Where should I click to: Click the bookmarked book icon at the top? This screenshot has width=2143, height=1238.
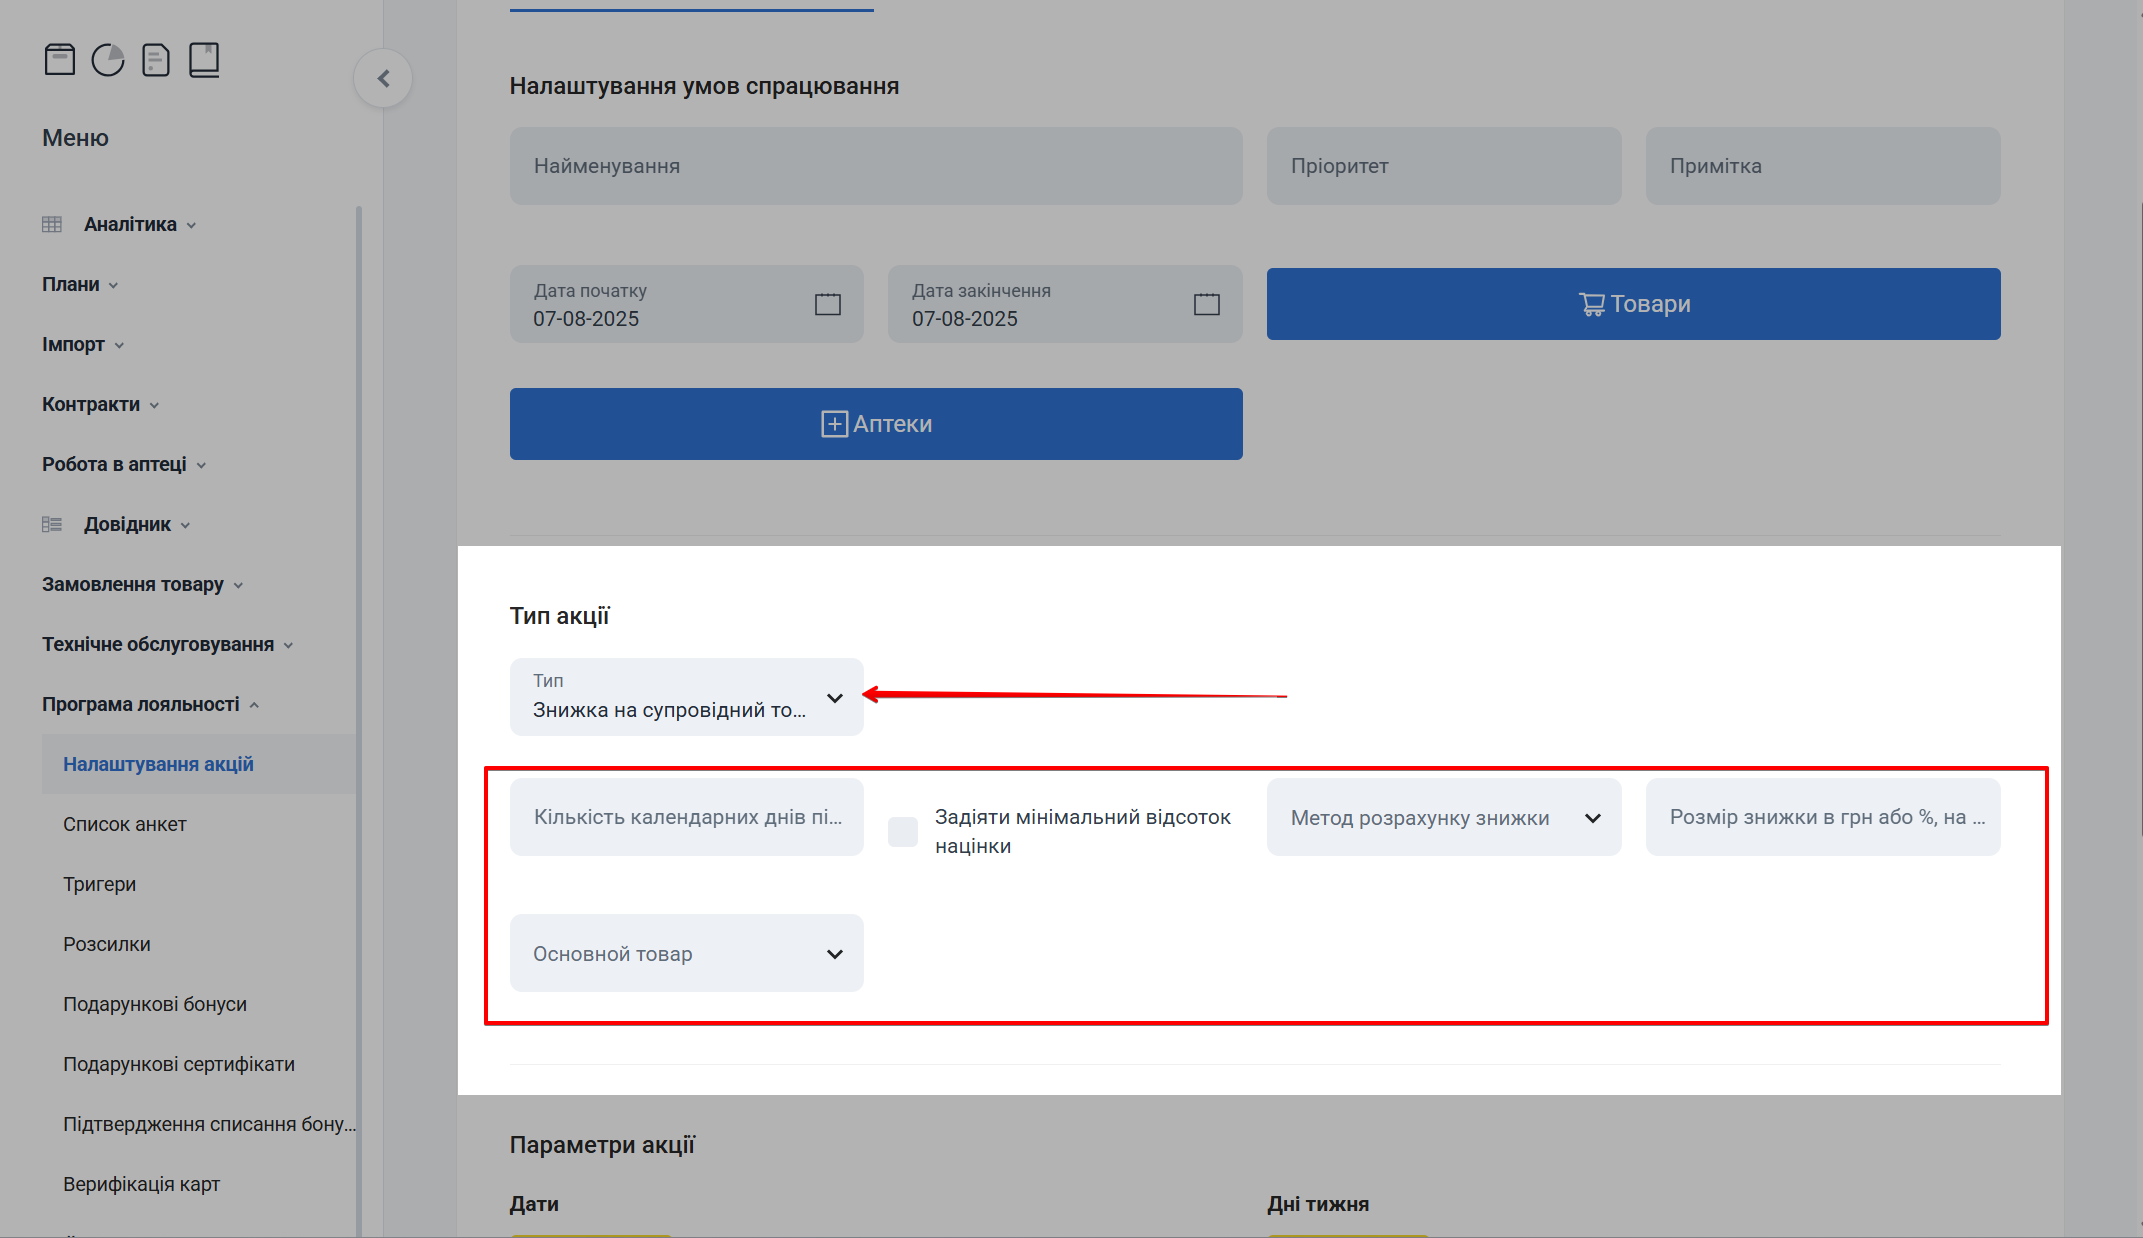pos(203,59)
